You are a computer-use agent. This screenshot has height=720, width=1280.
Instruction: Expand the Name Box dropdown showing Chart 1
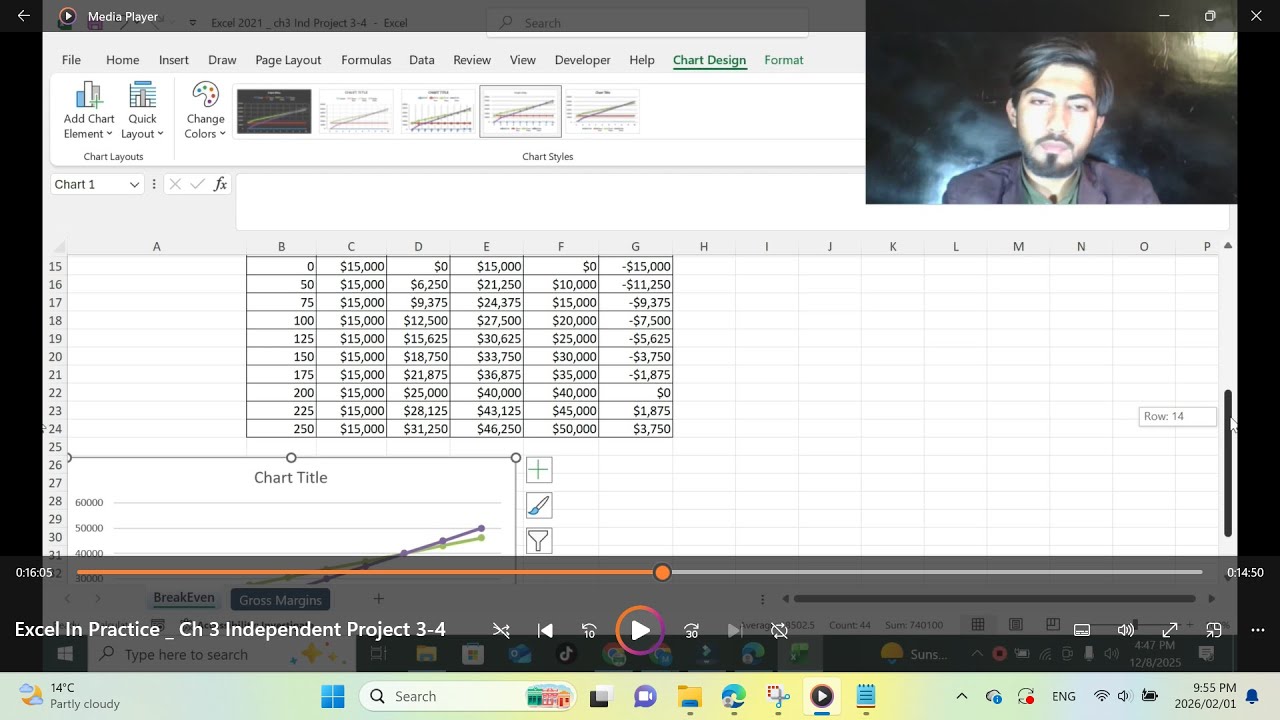point(134,185)
